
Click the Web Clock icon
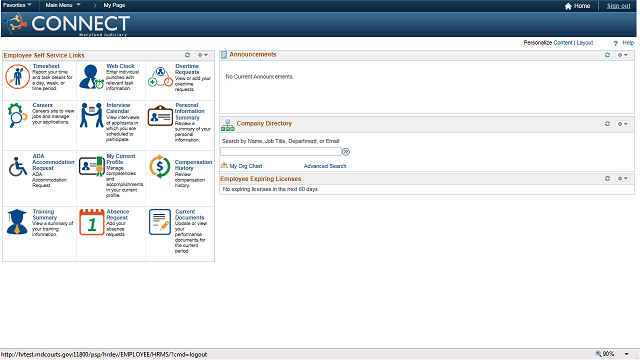91,77
